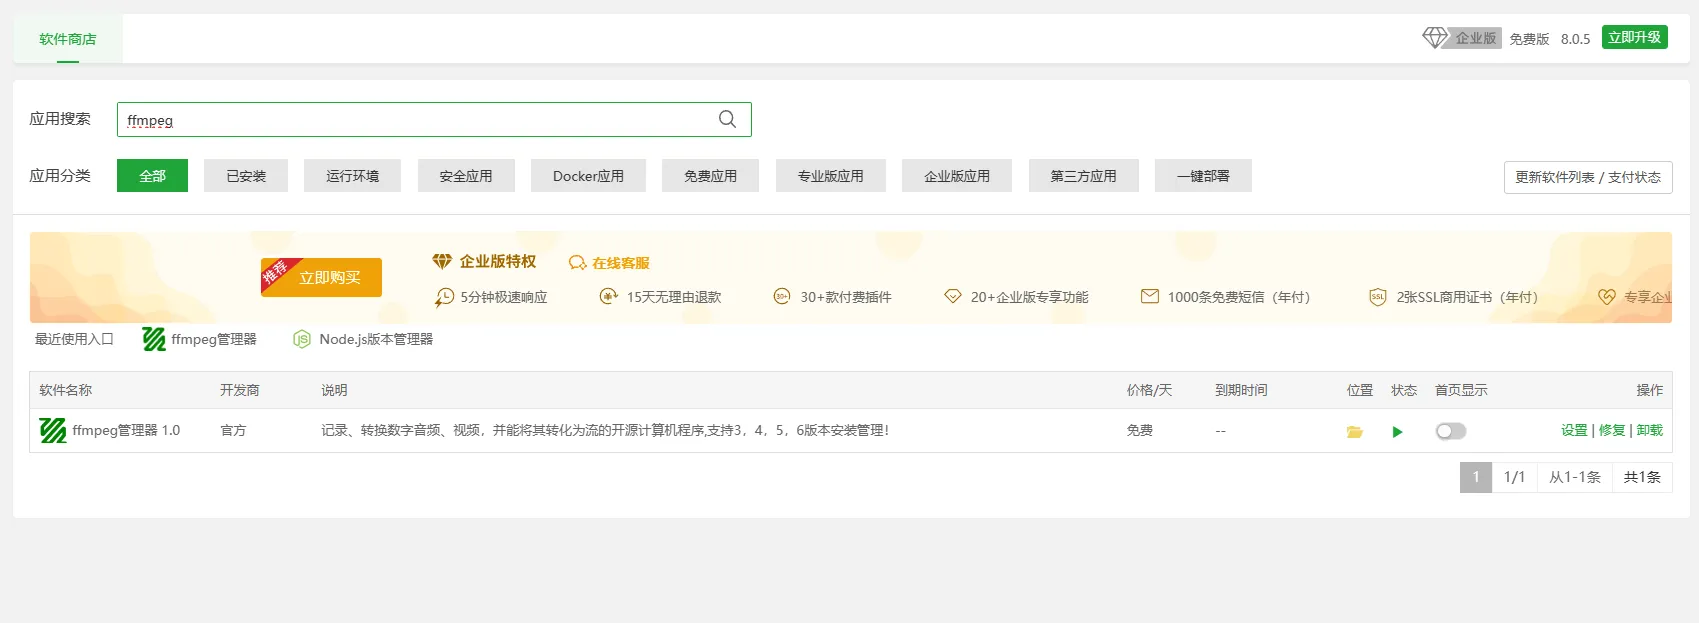Image resolution: width=1699 pixels, height=623 pixels.
Task: Switch to the Docker应用 category
Action: pos(588,176)
